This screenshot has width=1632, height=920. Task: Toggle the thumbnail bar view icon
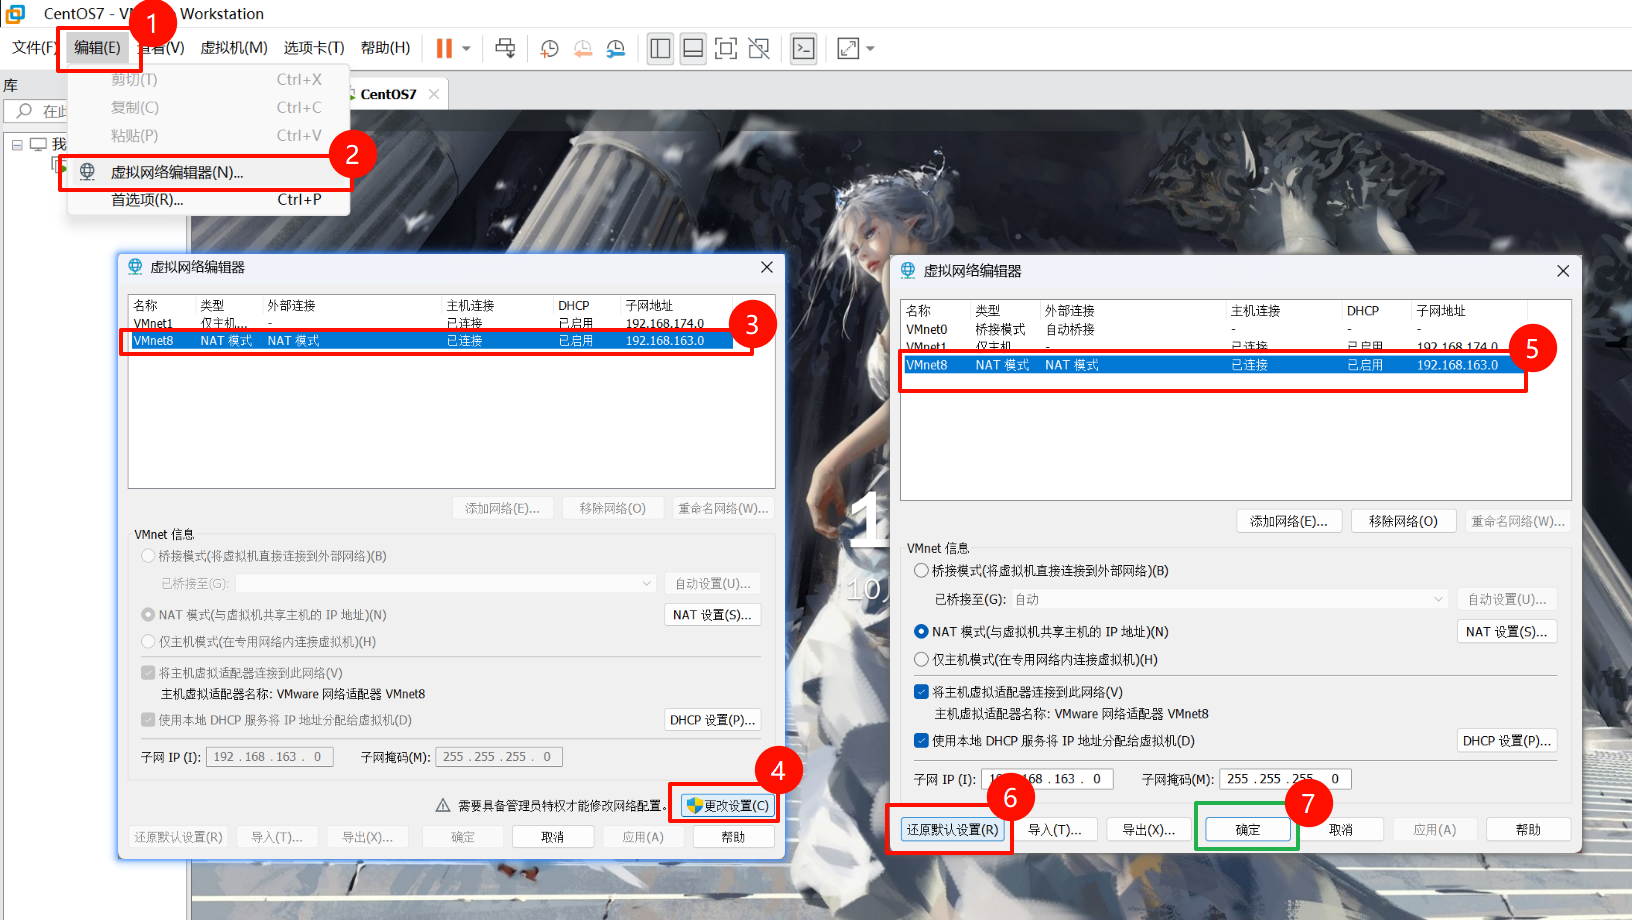pos(693,48)
